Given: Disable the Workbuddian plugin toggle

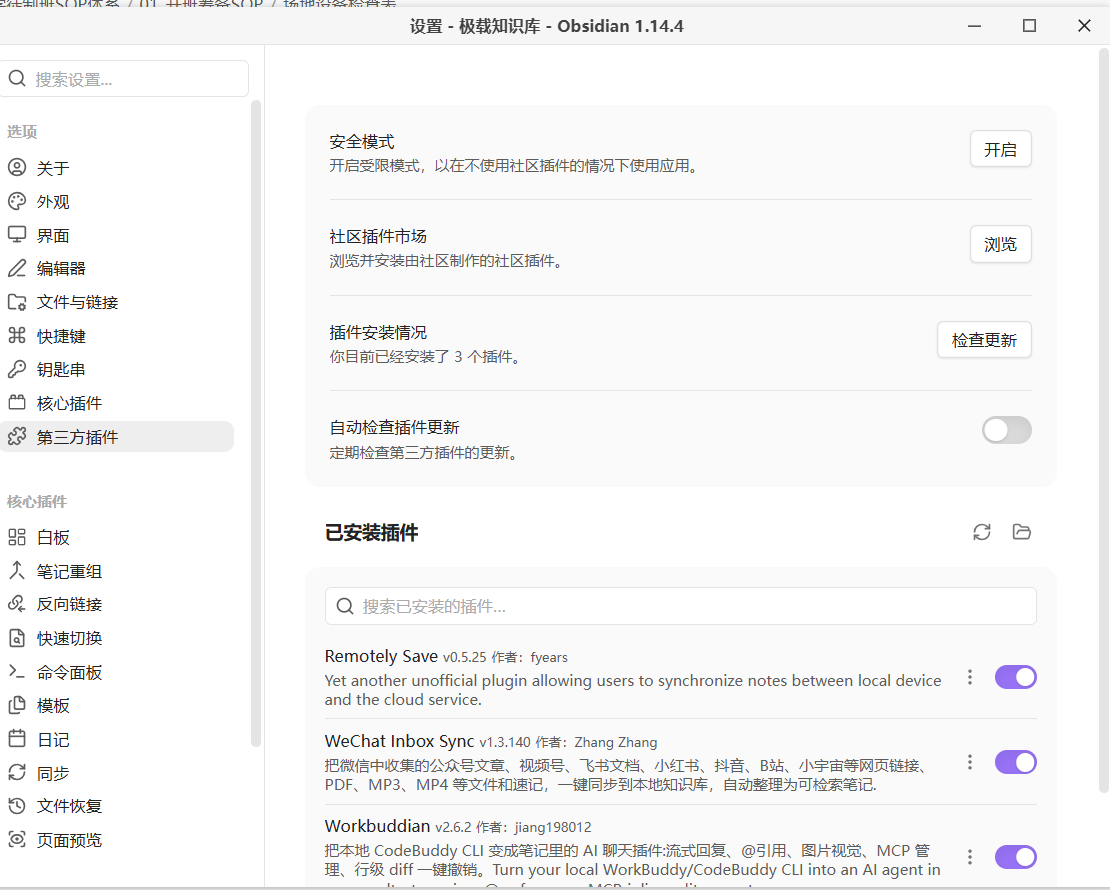Looking at the screenshot, I should click(x=1016, y=857).
